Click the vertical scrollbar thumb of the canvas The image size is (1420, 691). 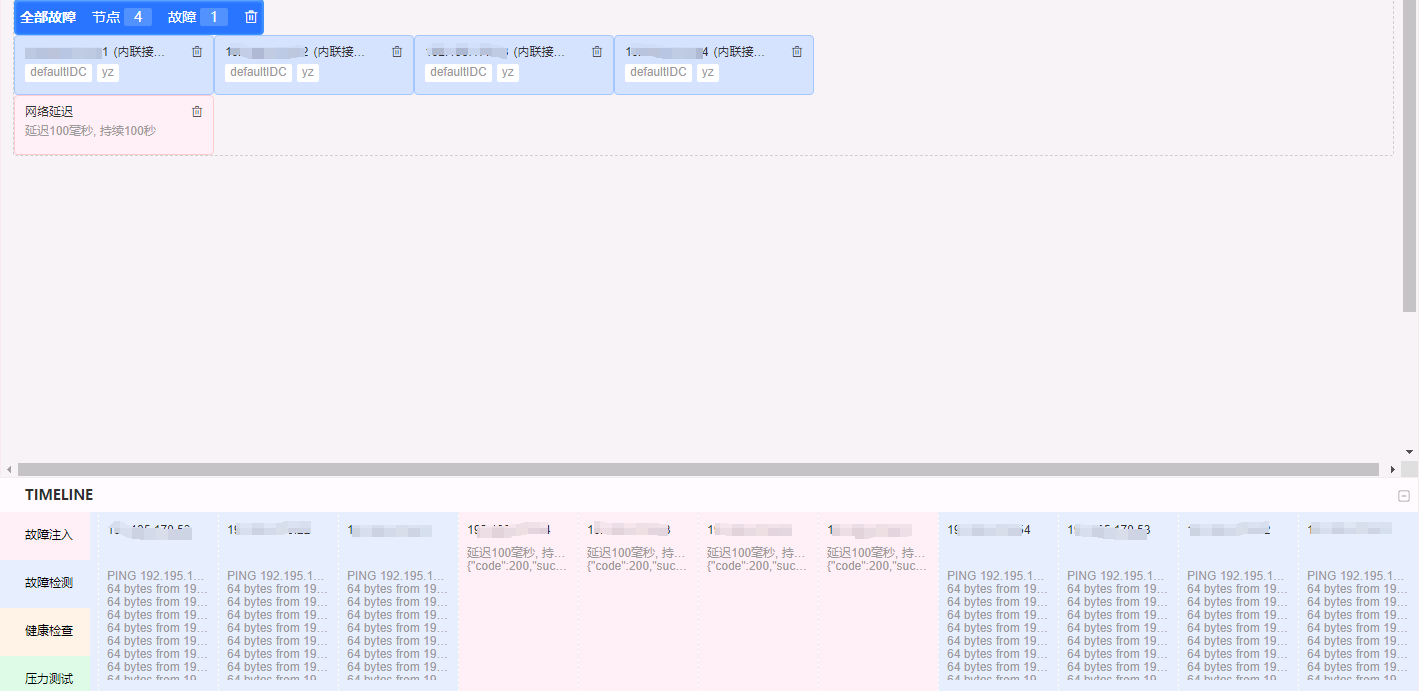click(1410, 156)
